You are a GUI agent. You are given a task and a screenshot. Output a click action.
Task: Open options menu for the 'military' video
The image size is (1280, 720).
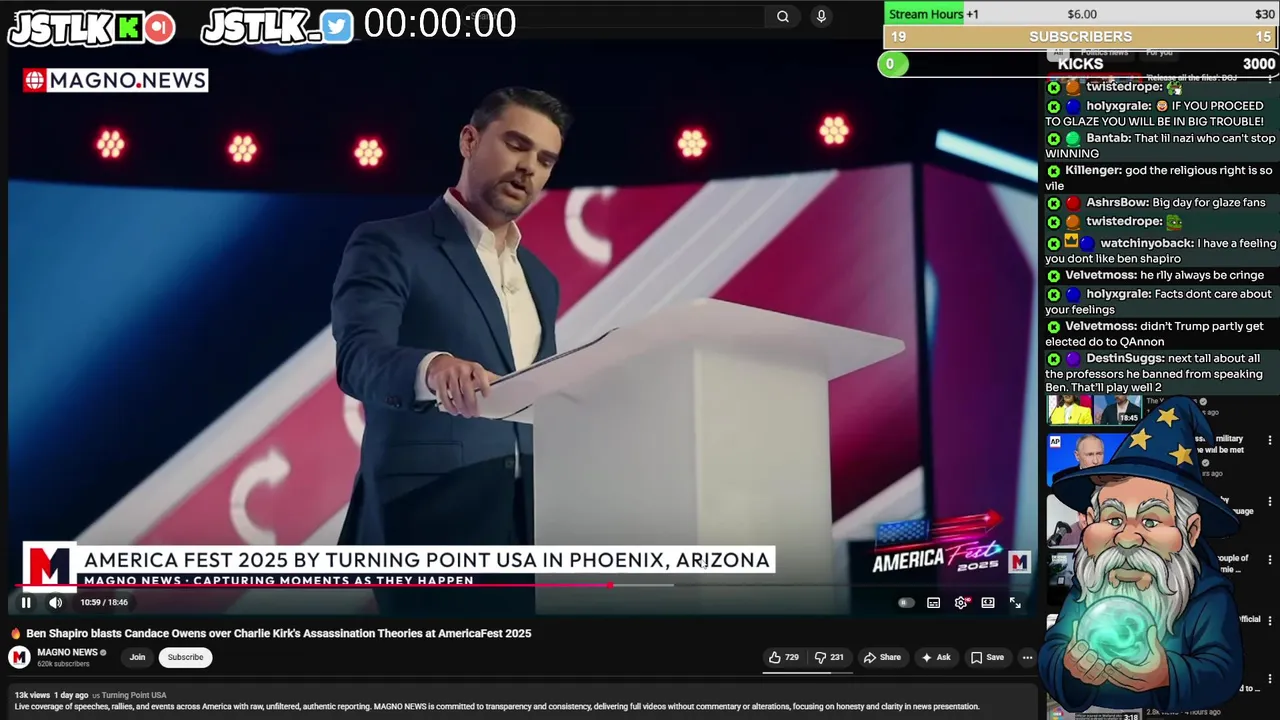(x=1270, y=440)
